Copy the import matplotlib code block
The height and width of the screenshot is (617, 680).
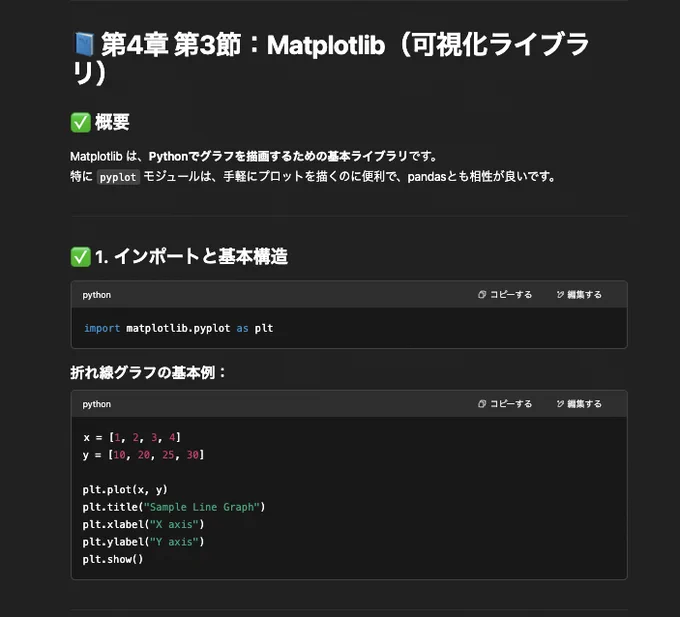(505, 294)
